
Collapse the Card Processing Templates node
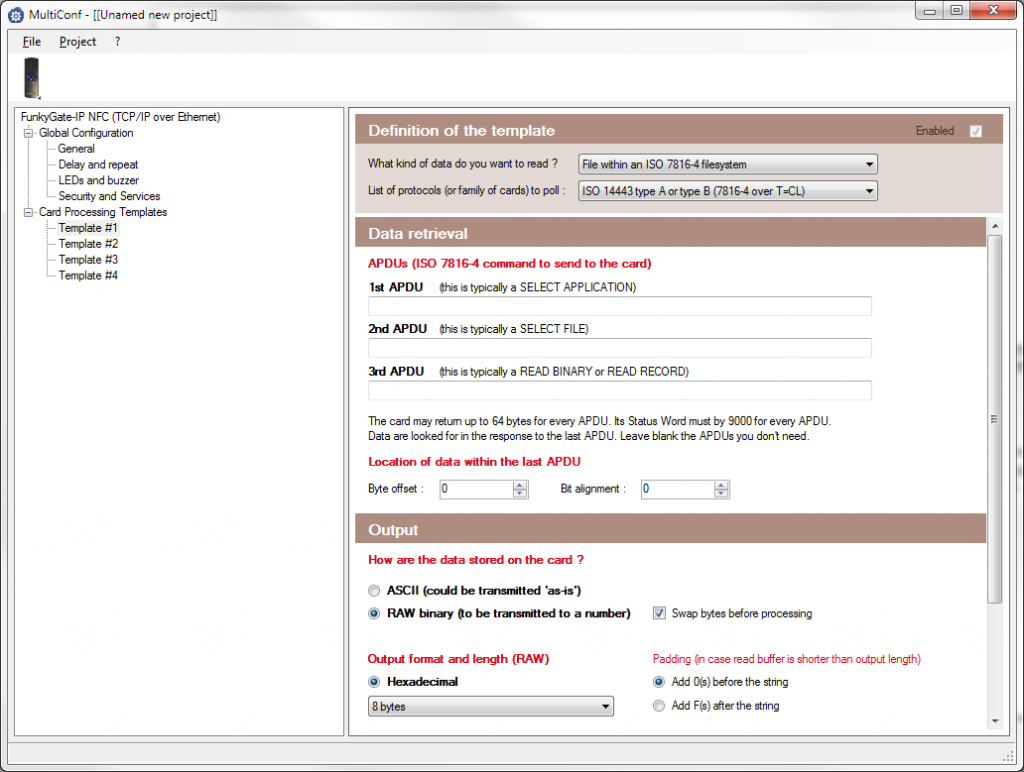coord(29,213)
